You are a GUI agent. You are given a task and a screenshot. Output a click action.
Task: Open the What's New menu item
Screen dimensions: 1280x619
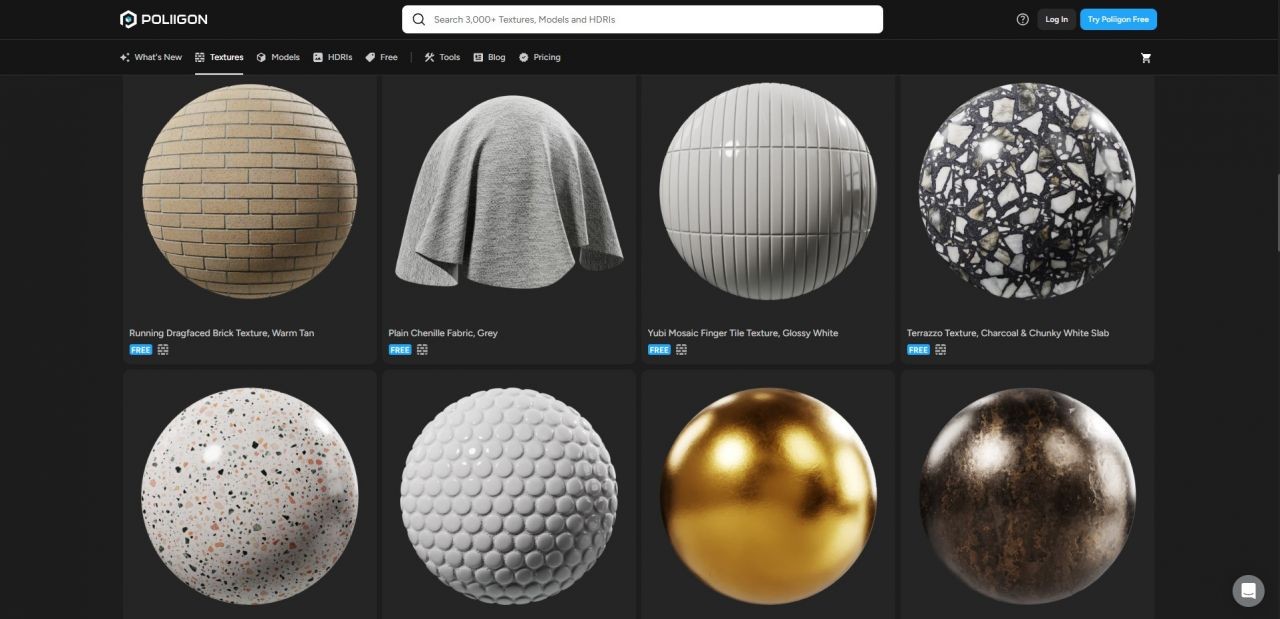151,57
